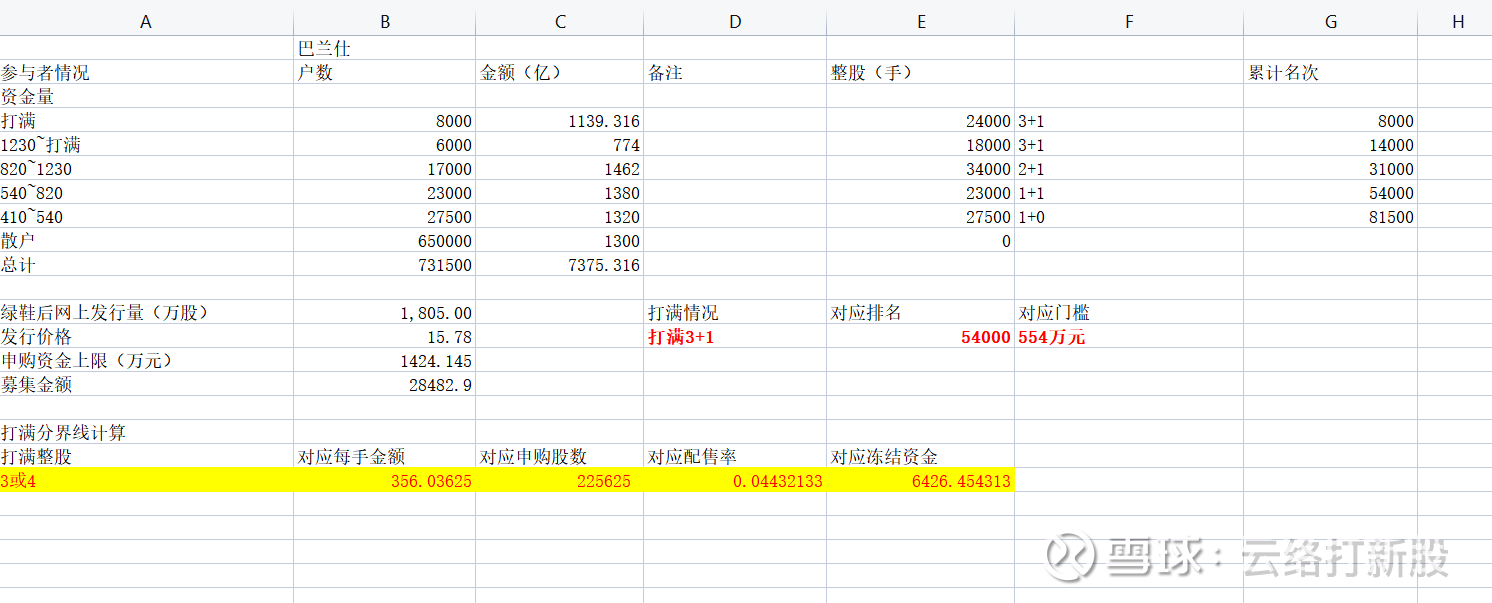
Task: Select the highlighted value 356.03625
Action: tap(385, 480)
